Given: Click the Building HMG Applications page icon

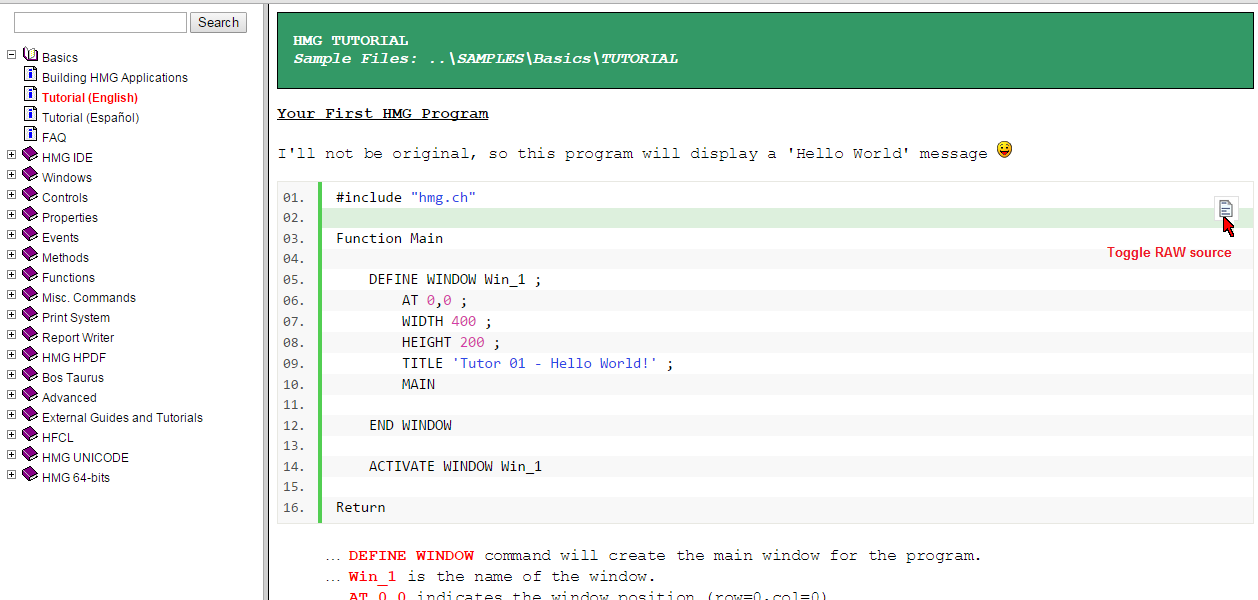Looking at the screenshot, I should click(30, 75).
